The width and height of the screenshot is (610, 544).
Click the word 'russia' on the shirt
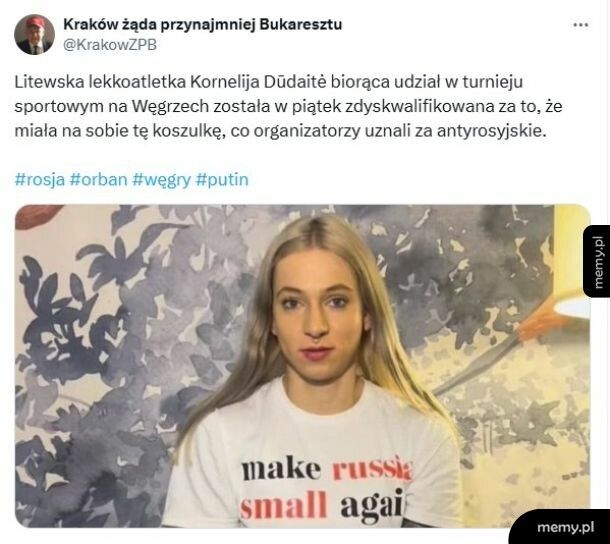[x=372, y=468]
